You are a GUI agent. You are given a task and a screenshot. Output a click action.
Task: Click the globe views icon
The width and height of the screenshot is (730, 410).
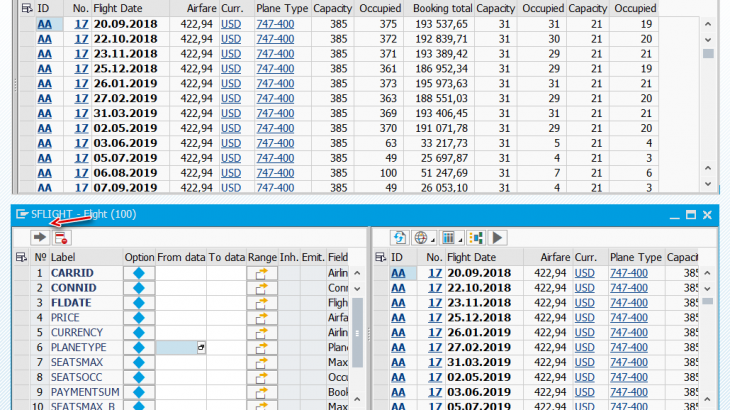click(420, 238)
